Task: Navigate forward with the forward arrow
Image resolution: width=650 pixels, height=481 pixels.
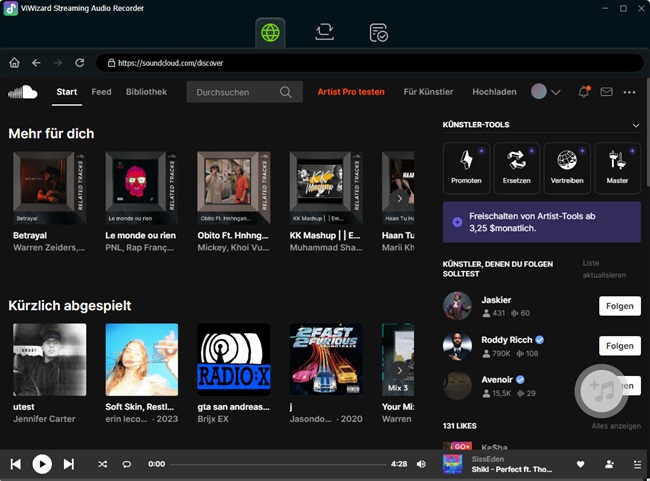Action: click(x=58, y=63)
